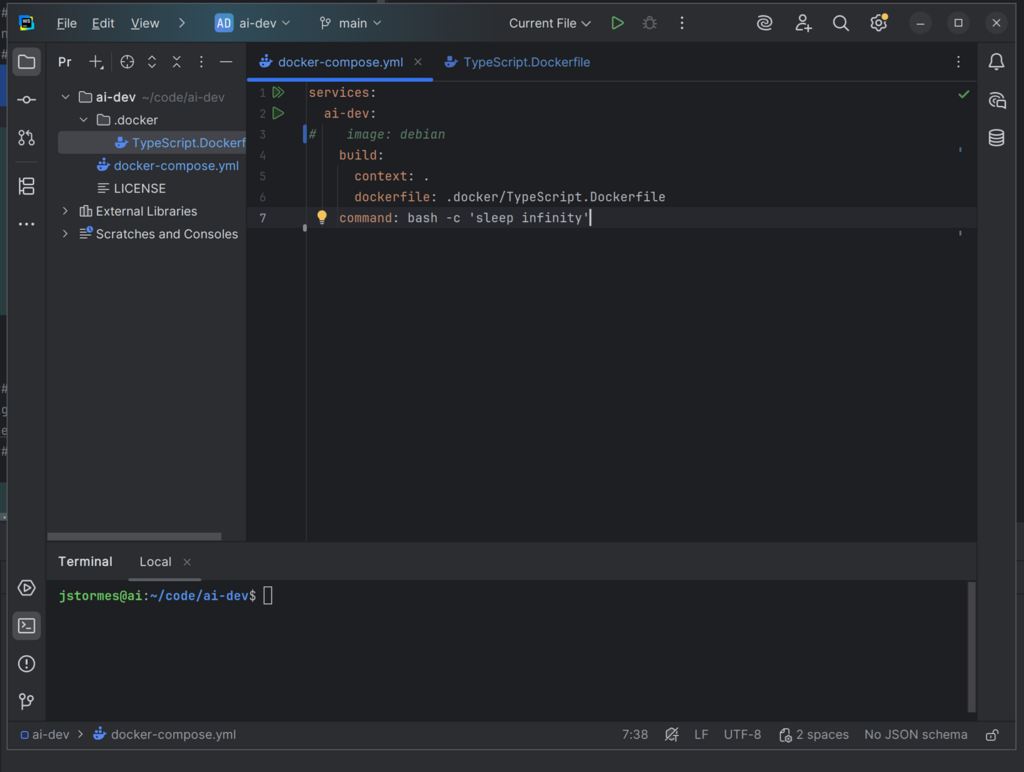The width and height of the screenshot is (1024, 772).
Task: Click the Services run icon in sidebar
Action: click(x=27, y=588)
